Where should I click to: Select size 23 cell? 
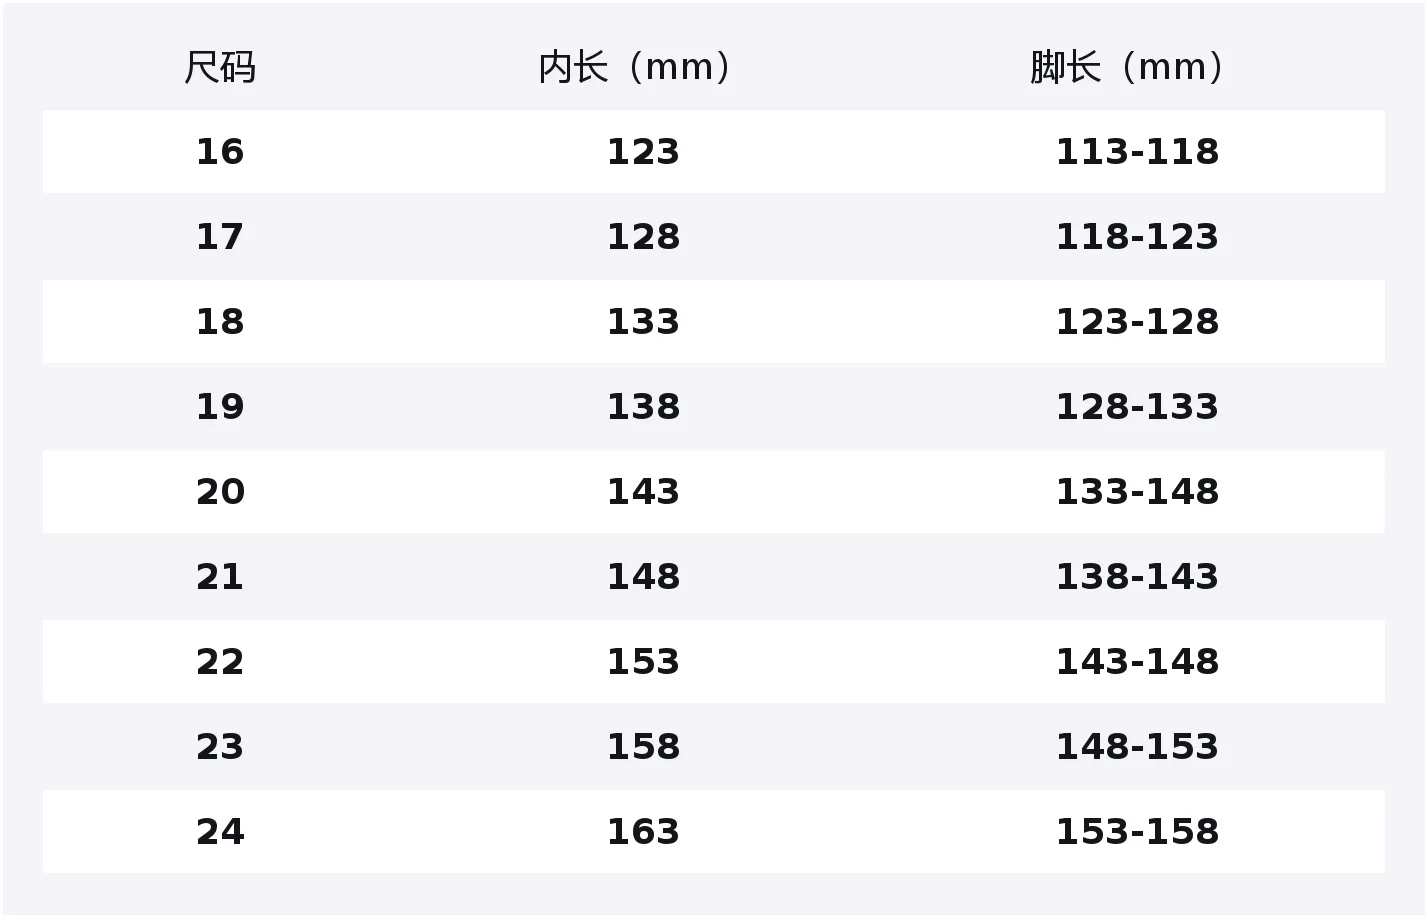(x=220, y=747)
